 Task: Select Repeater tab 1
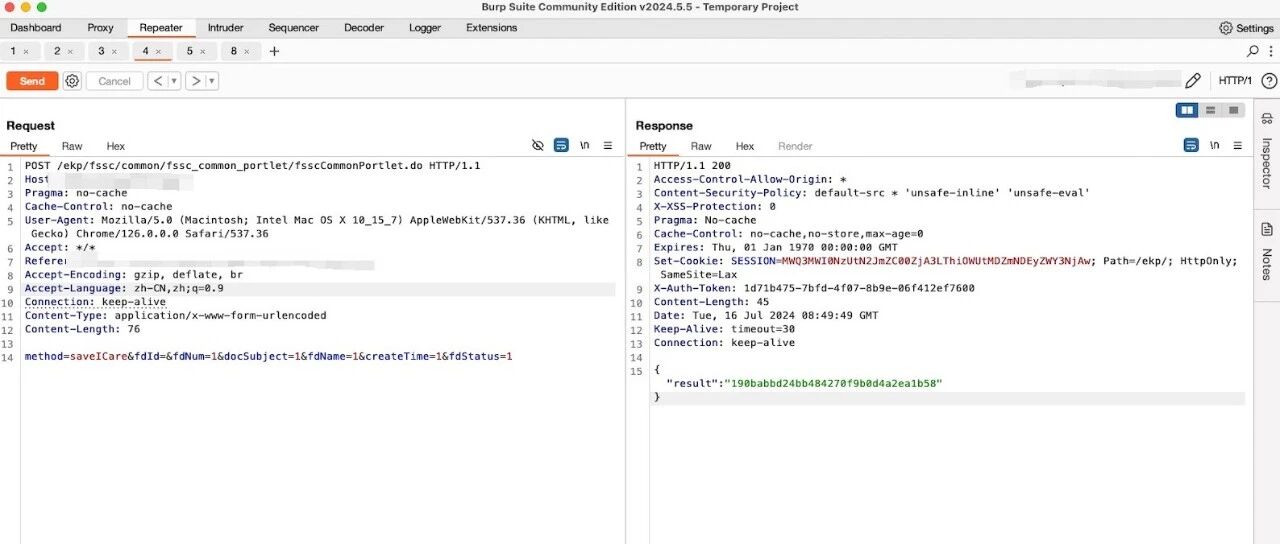pos(14,51)
